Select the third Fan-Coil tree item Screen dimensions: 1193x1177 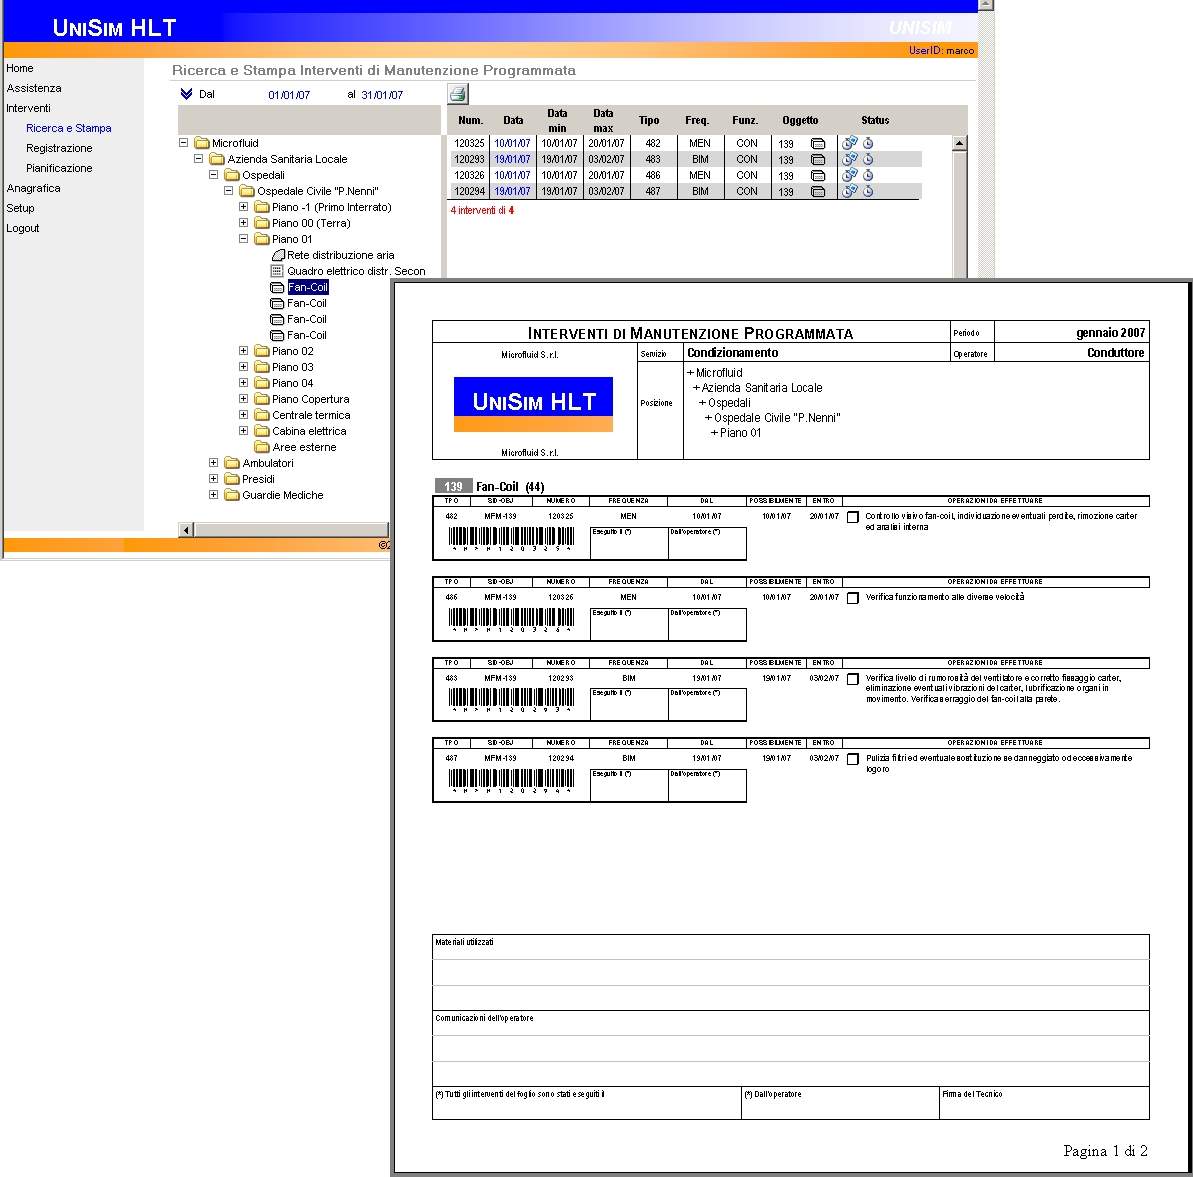tap(307, 319)
